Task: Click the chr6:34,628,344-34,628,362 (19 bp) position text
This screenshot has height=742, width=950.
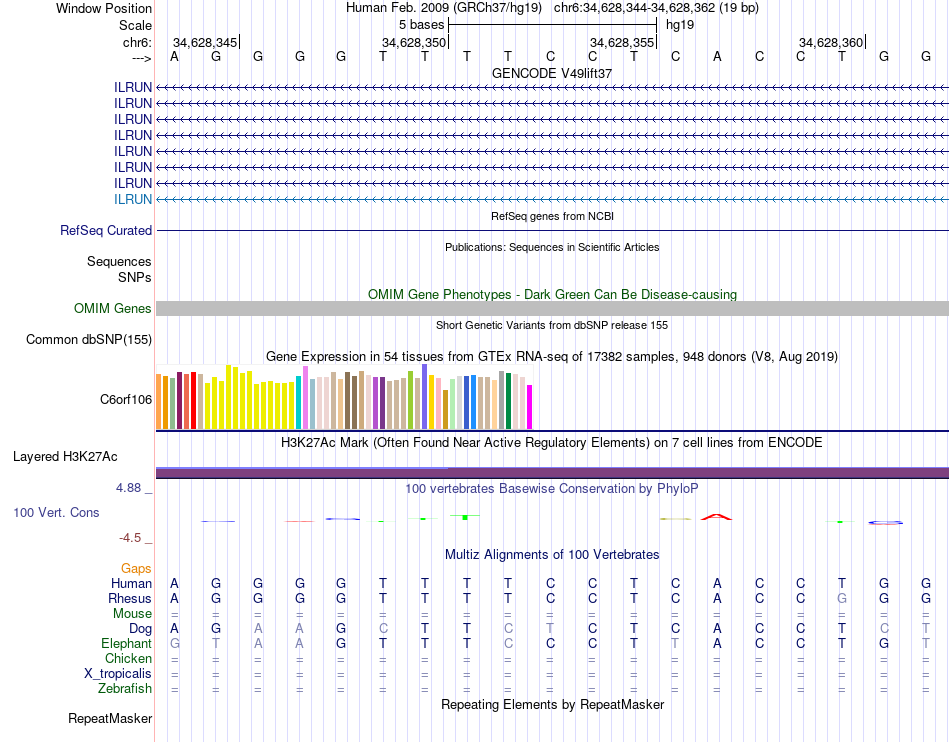Action: tap(656, 8)
